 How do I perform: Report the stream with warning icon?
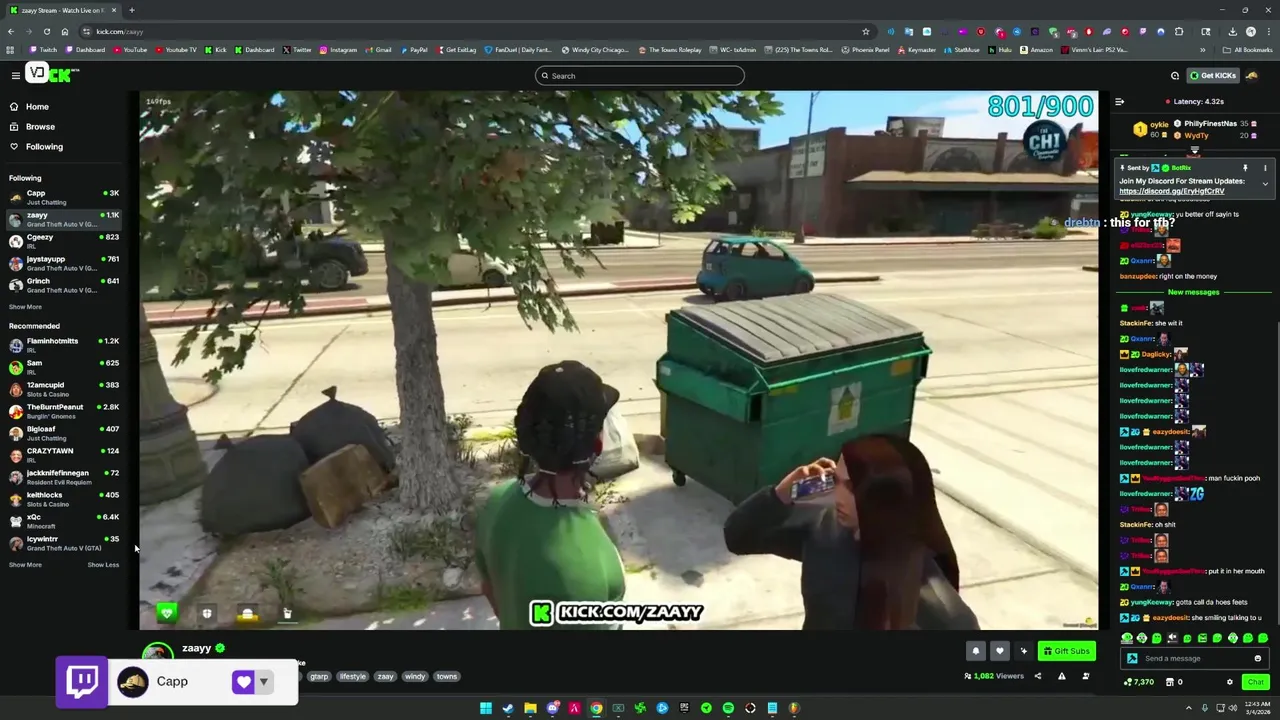pyautogui.click(x=1061, y=676)
